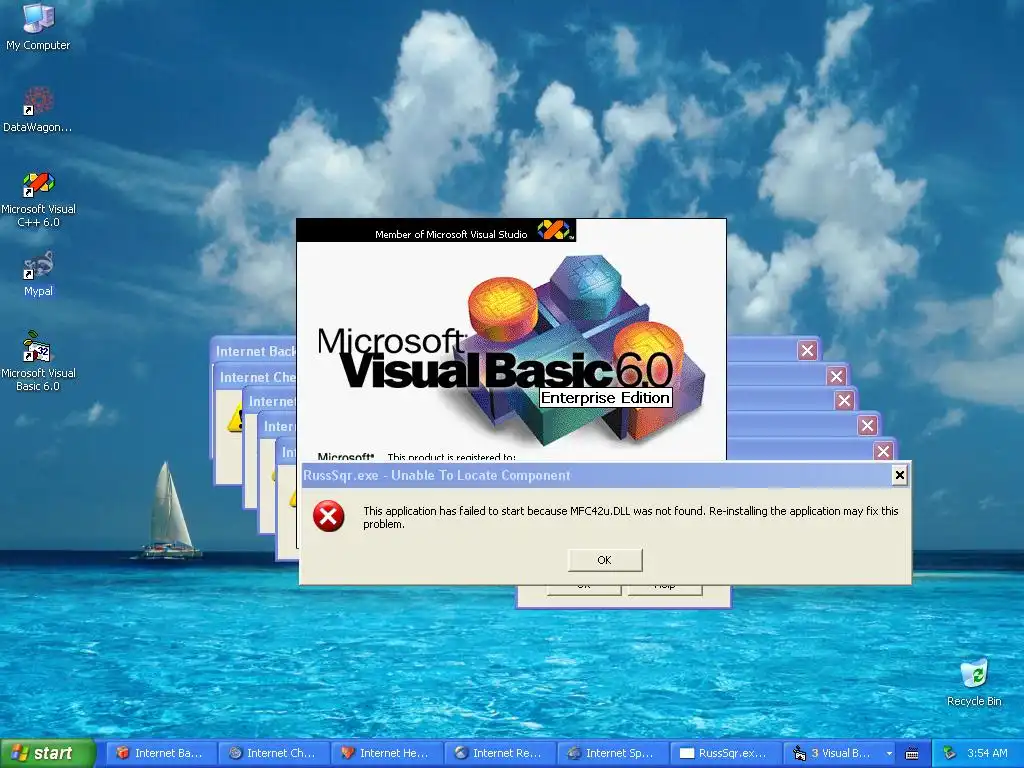Screen dimensions: 1024x768
Task: Expand the 3 Visual B... taskbar group
Action: [839, 753]
